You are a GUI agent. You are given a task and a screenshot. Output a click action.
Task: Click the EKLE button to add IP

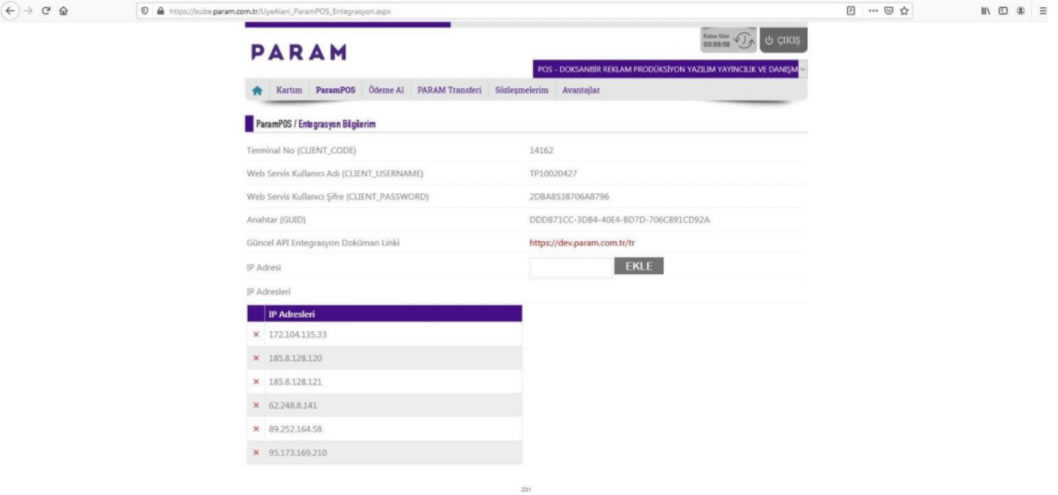click(x=639, y=266)
